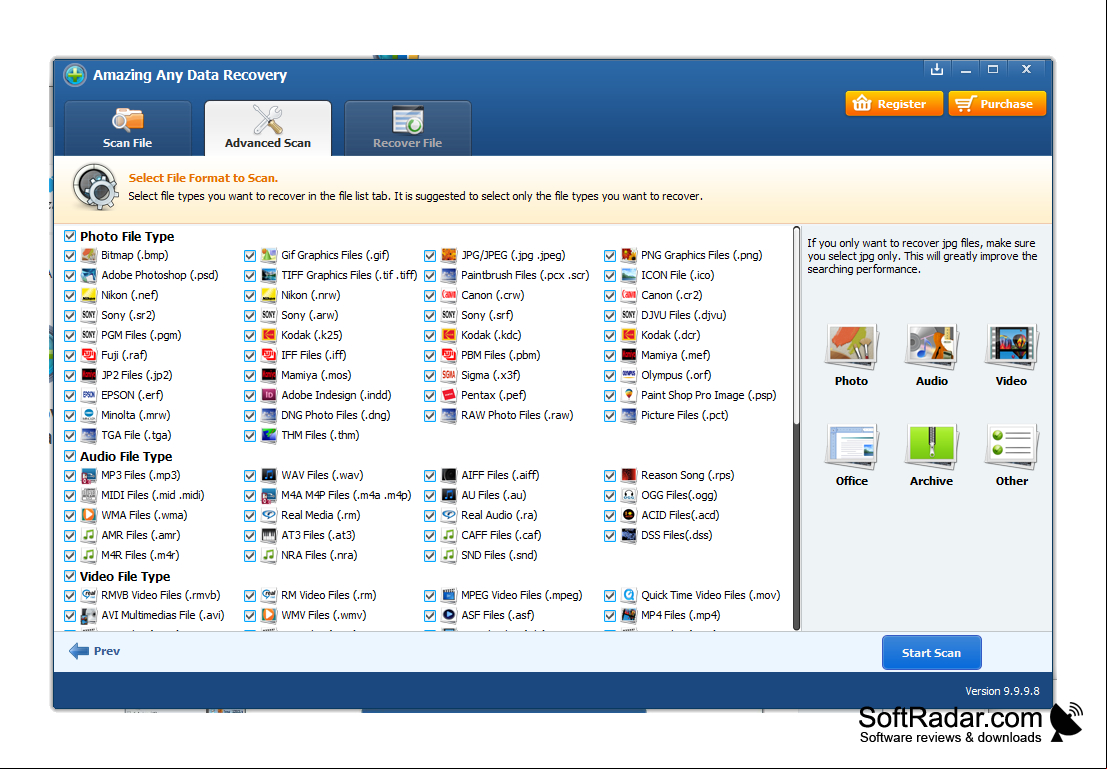
Task: Click the Adobe Indesign (.indd) file icon
Action: pyautogui.click(x=269, y=395)
